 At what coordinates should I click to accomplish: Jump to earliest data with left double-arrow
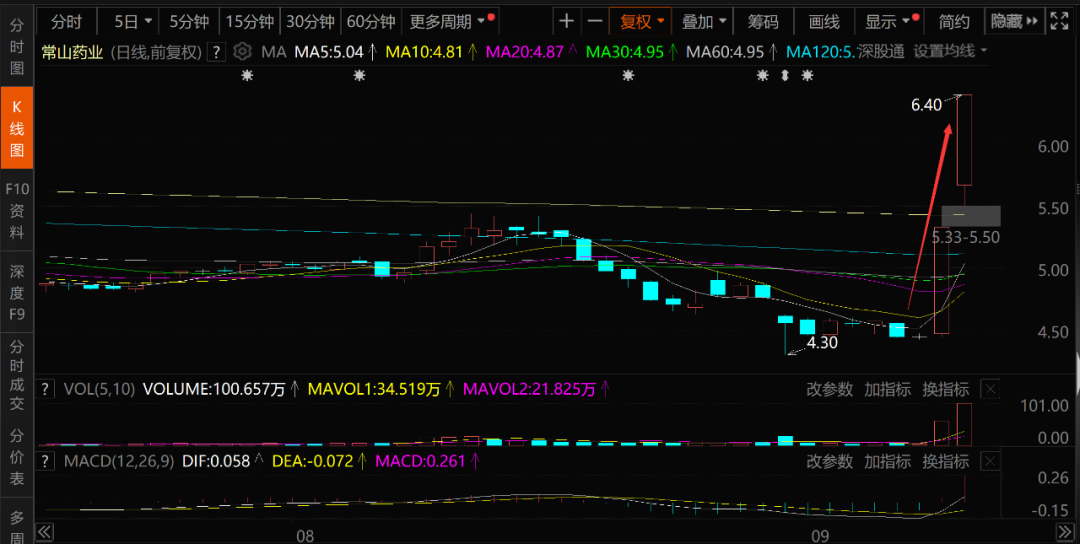point(45,532)
